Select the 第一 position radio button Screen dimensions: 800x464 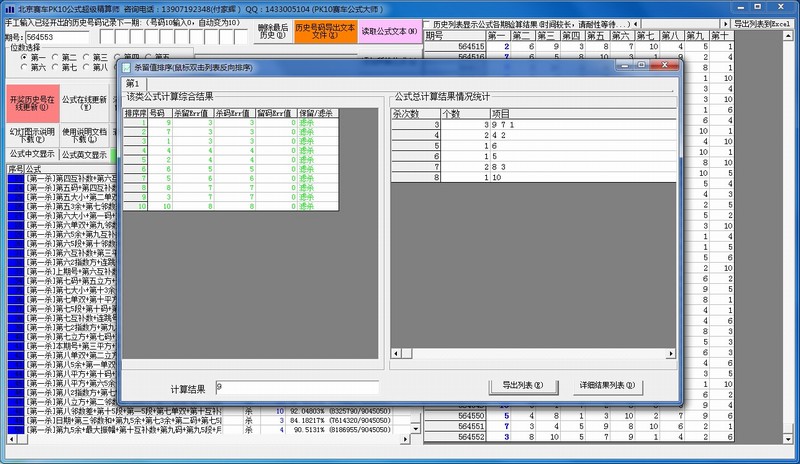click(x=24, y=57)
